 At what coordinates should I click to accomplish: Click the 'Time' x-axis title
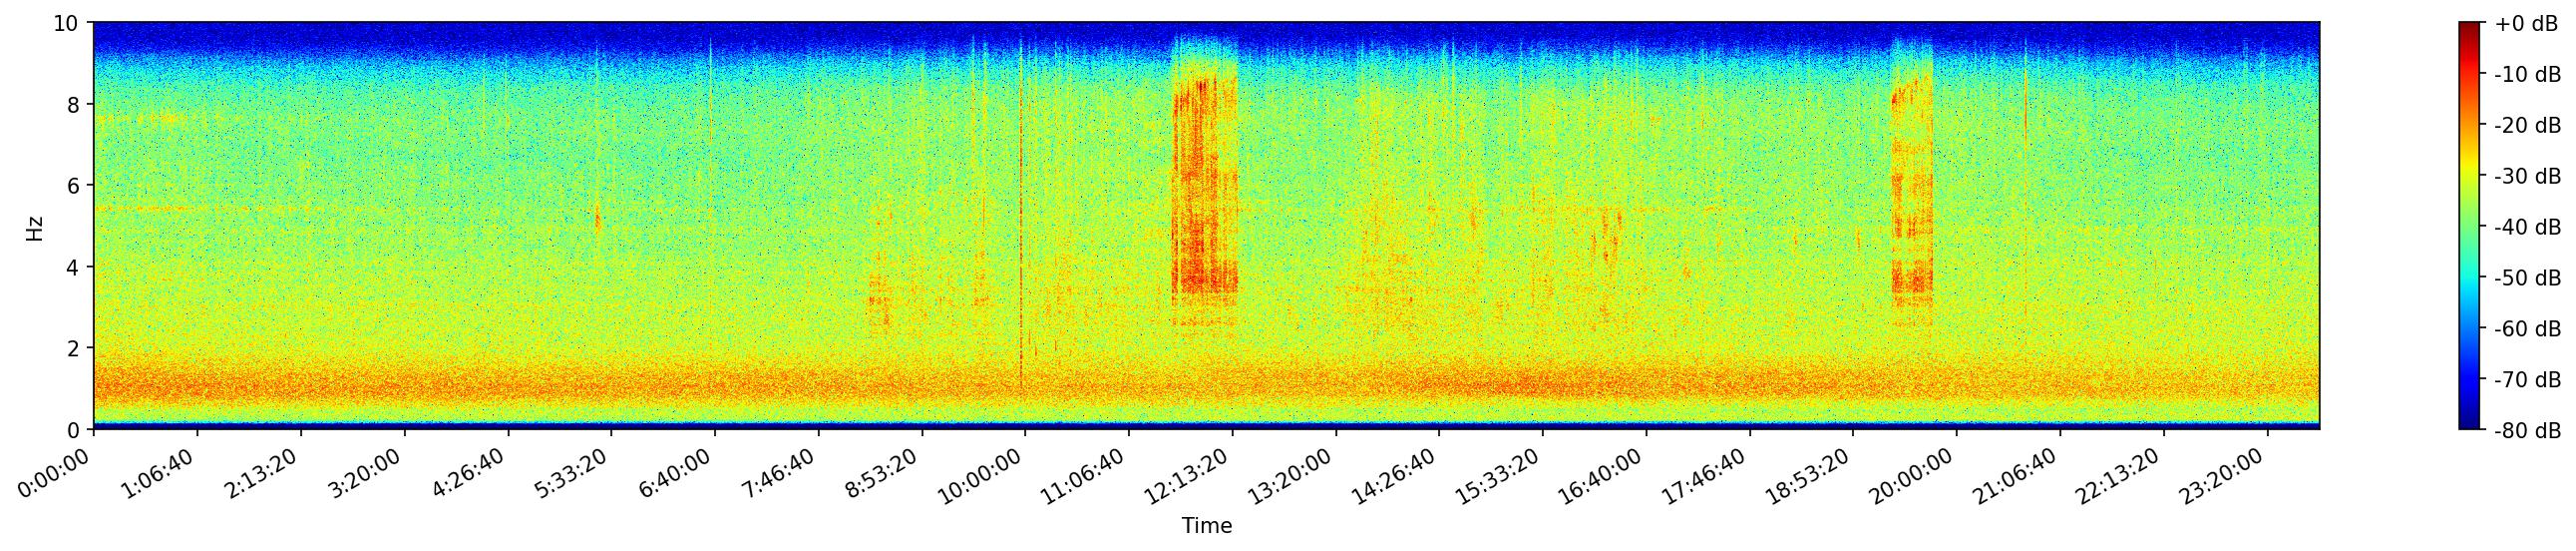click(x=1206, y=526)
